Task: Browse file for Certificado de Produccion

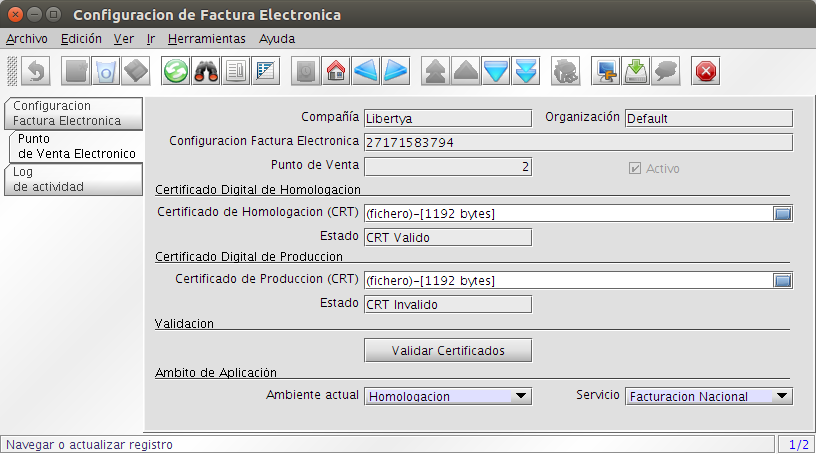Action: click(782, 281)
